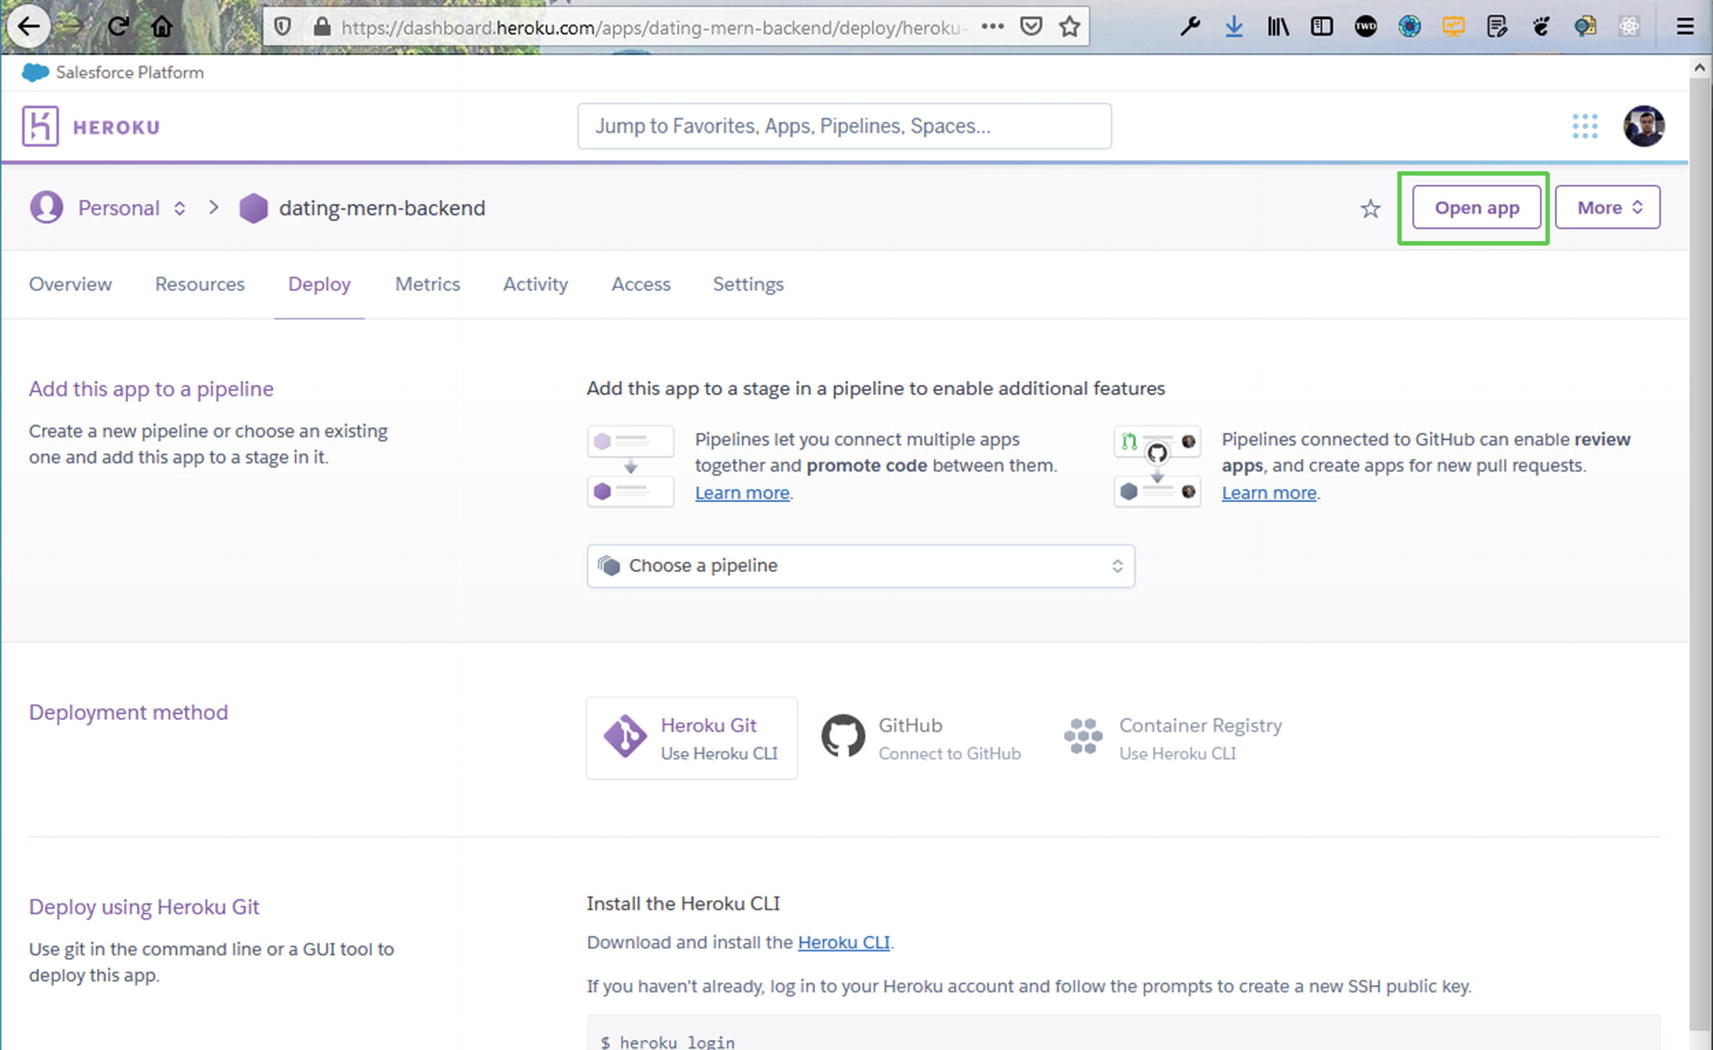Open Firefox downloads arrow icon
Image resolution: width=1713 pixels, height=1050 pixels.
pos(1234,27)
